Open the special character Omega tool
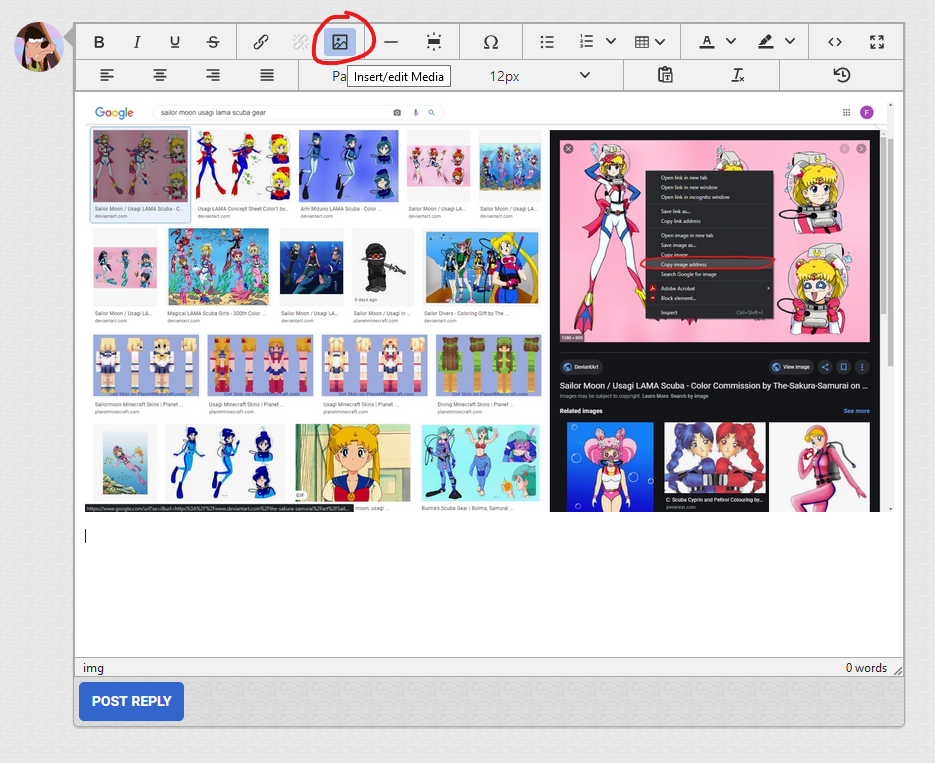Screen dimensions: 935x763 tap(491, 42)
